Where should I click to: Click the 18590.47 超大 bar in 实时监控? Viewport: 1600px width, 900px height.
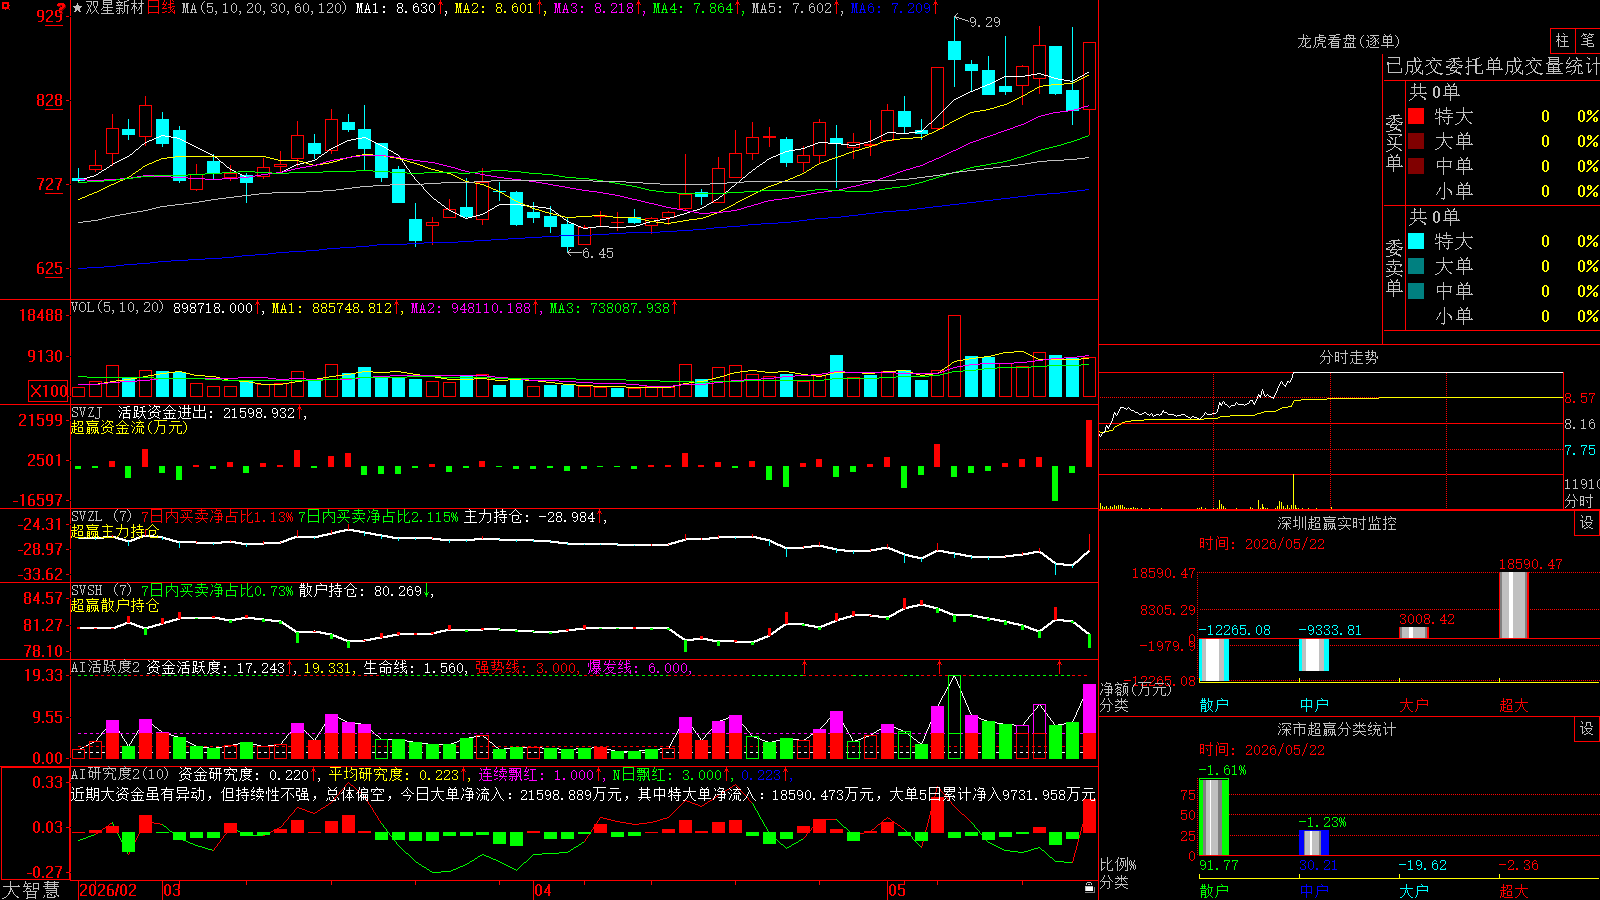(x=1514, y=605)
